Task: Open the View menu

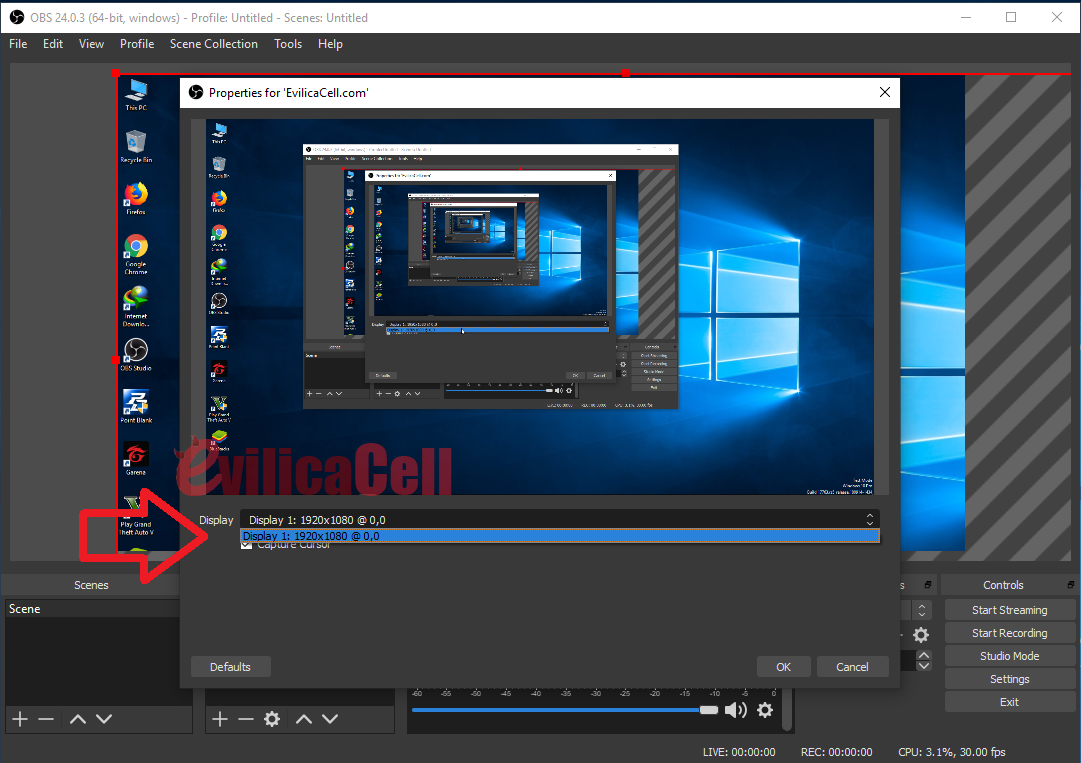Action: (91, 43)
